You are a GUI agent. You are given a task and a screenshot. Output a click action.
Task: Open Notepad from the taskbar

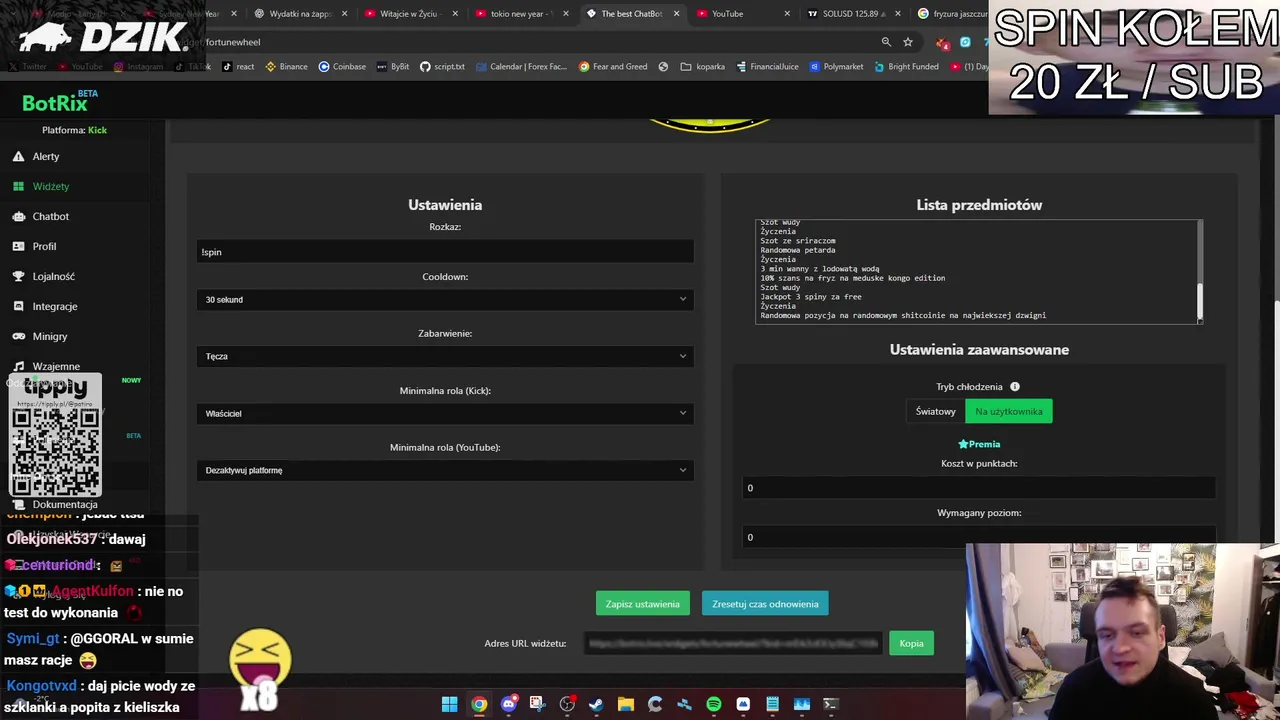[772, 704]
